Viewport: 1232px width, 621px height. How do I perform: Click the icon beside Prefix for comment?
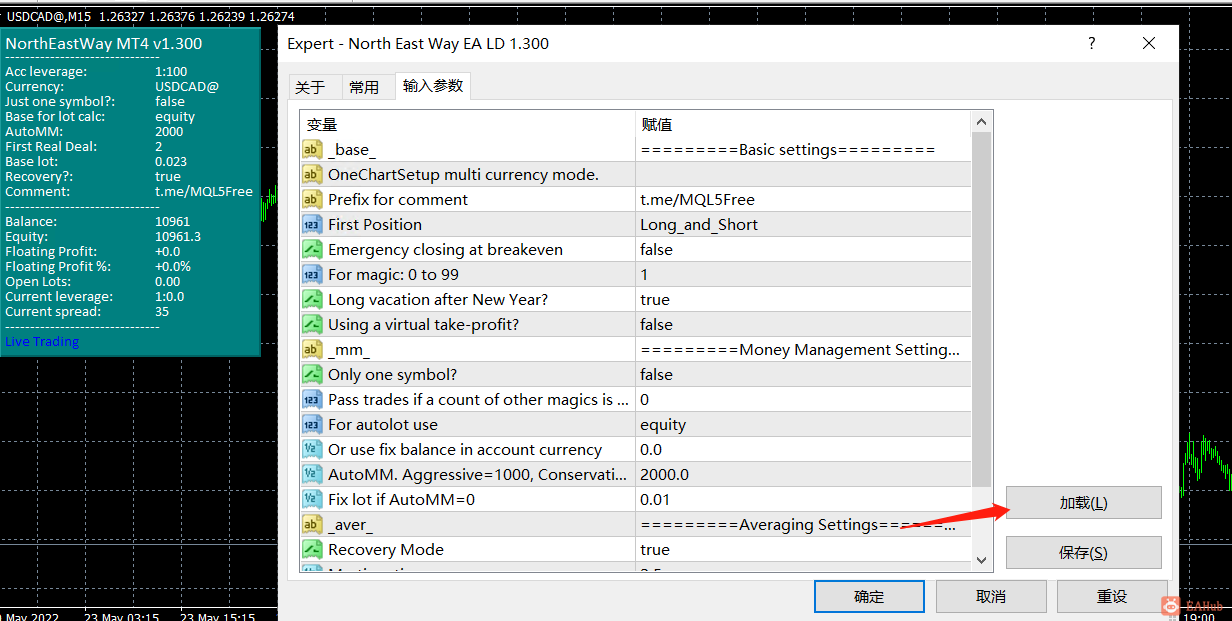(x=312, y=200)
